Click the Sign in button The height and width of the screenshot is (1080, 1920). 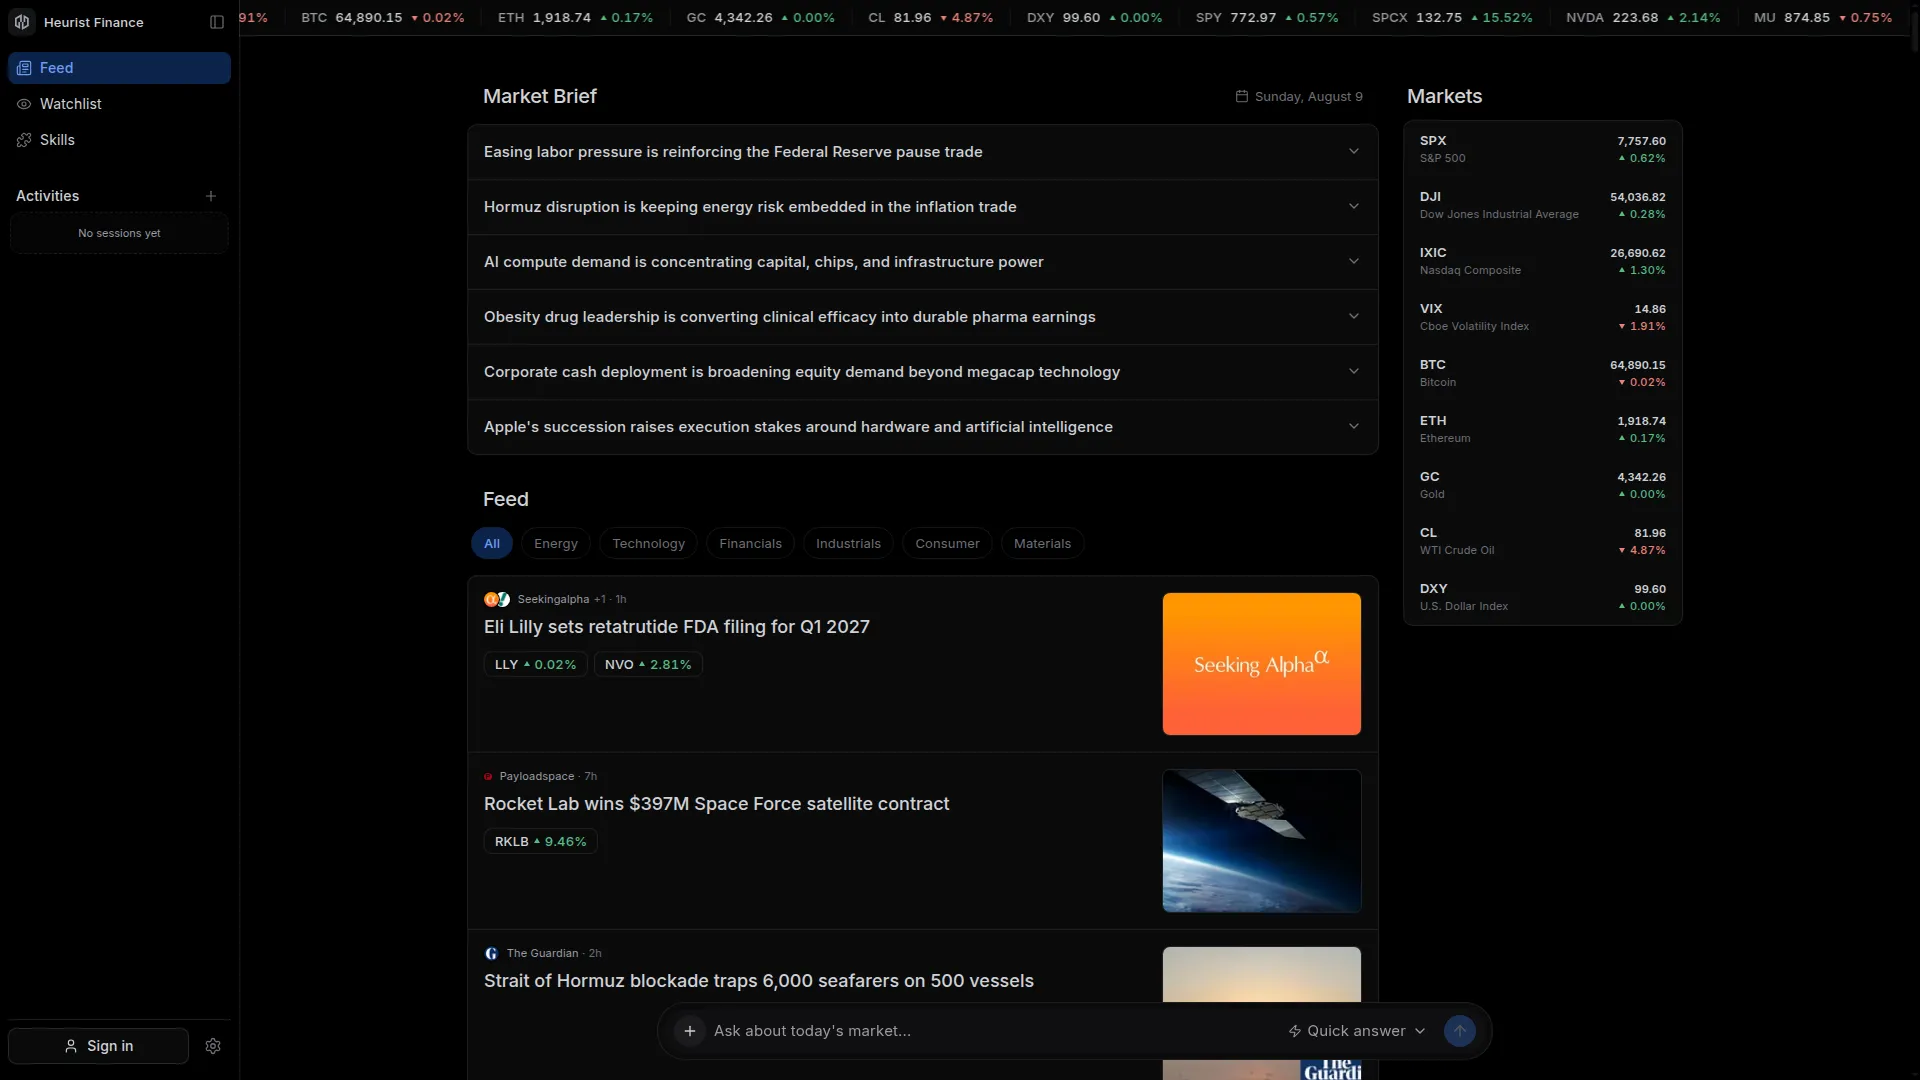98,1046
